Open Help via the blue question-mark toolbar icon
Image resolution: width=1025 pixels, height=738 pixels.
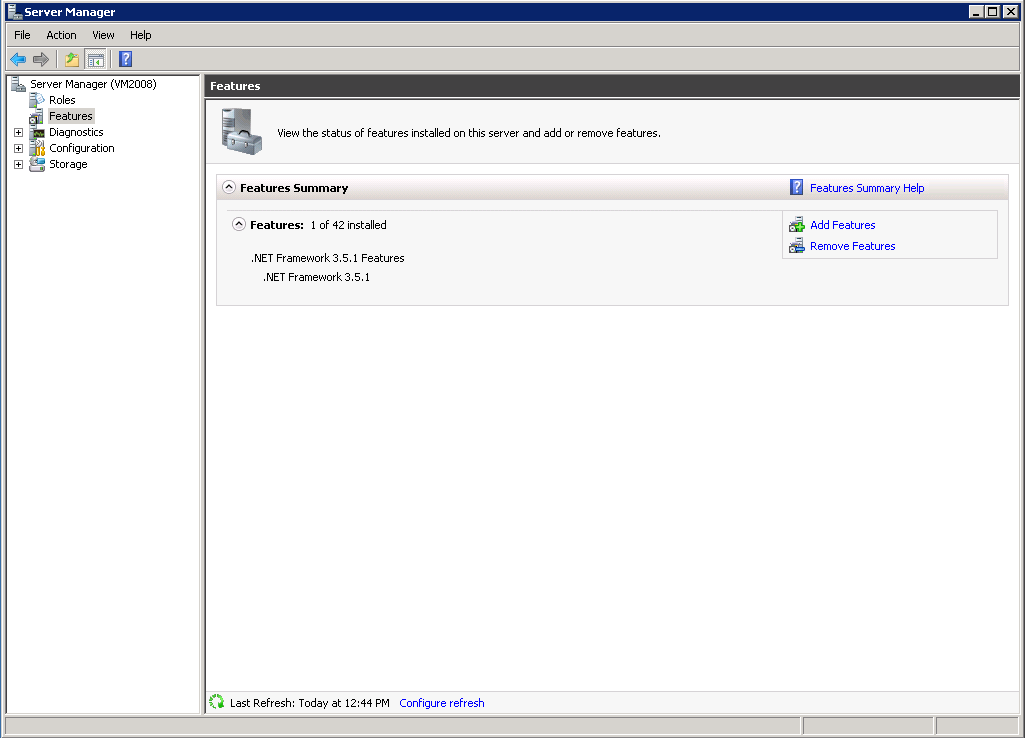pos(125,59)
